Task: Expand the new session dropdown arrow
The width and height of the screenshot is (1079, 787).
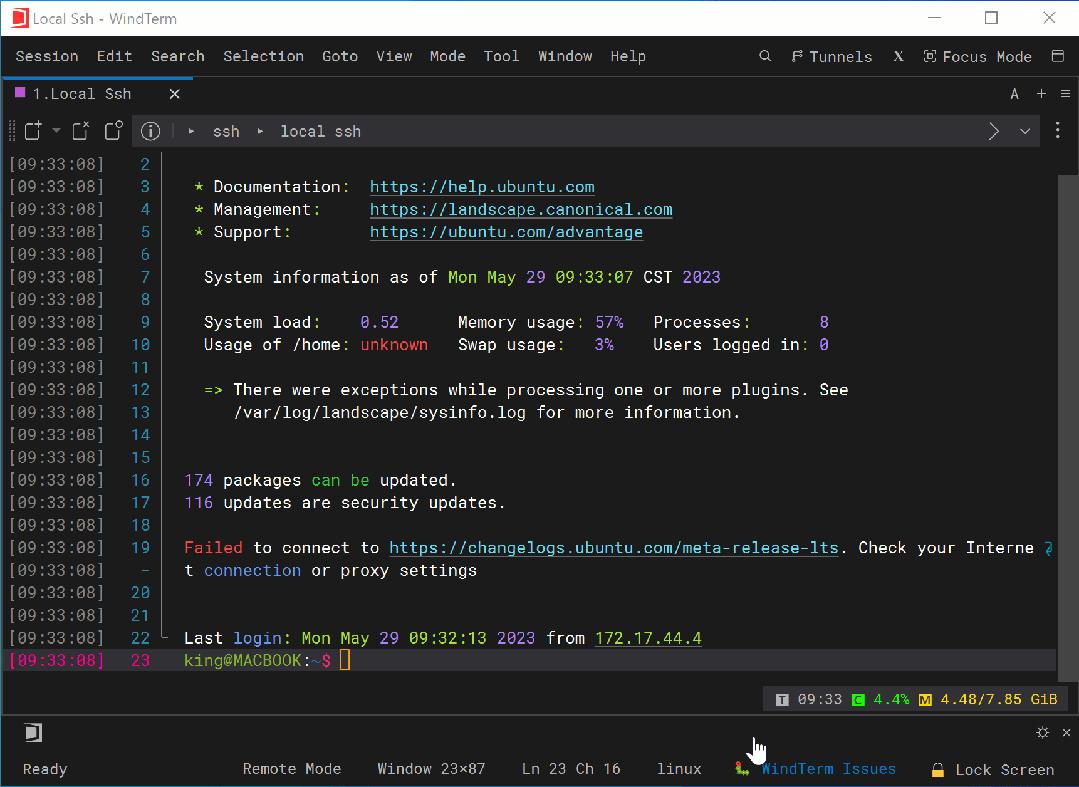Action: coord(55,130)
